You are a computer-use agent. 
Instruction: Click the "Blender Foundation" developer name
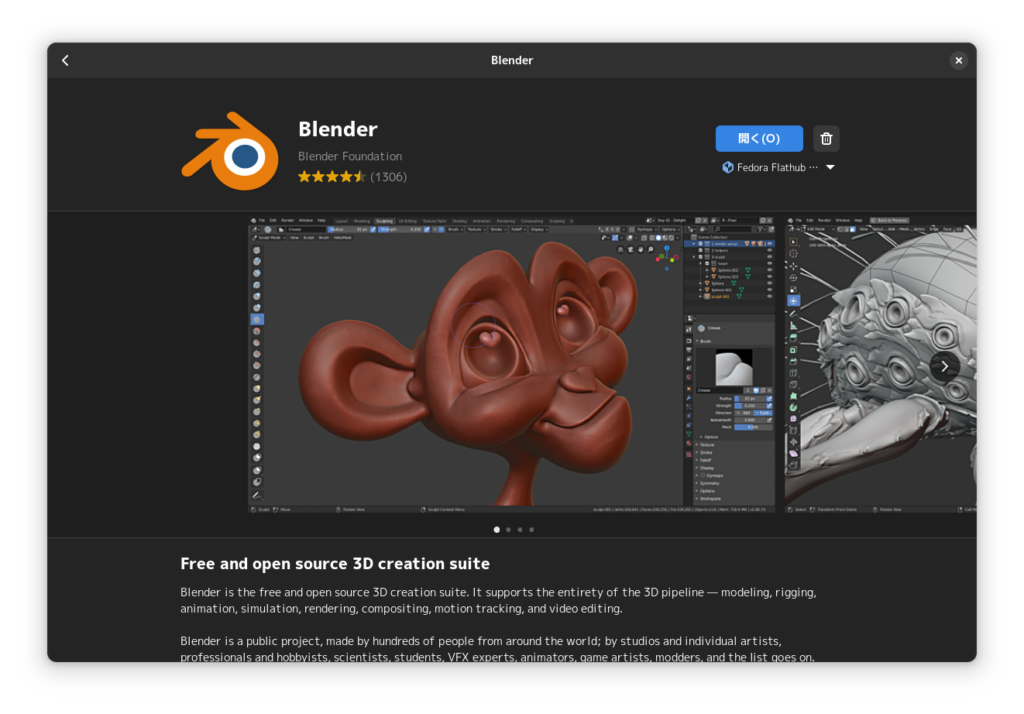coord(350,156)
